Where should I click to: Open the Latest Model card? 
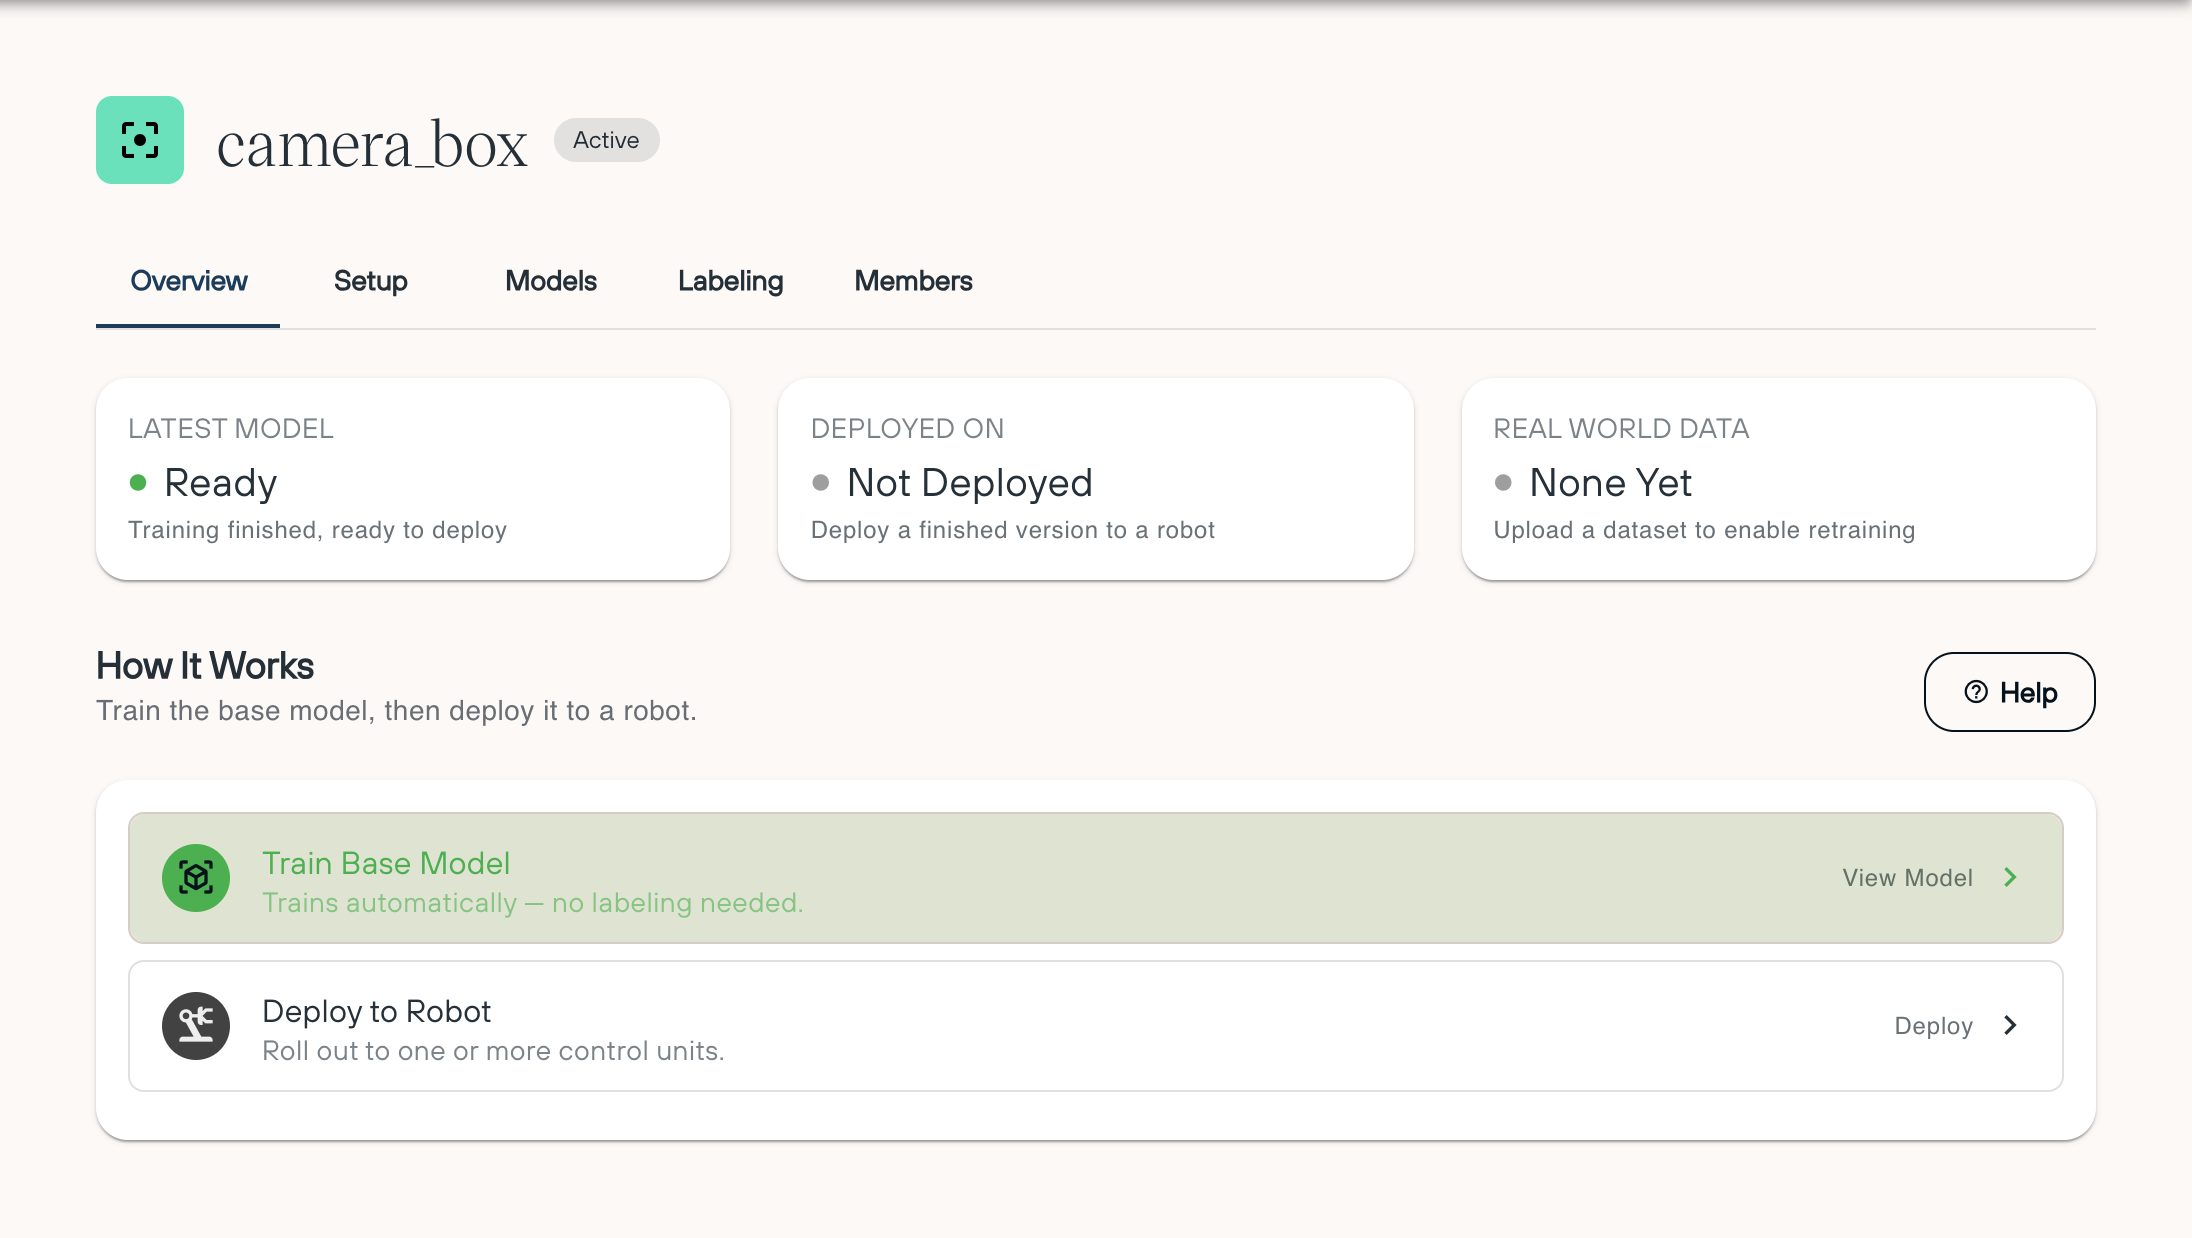click(413, 479)
